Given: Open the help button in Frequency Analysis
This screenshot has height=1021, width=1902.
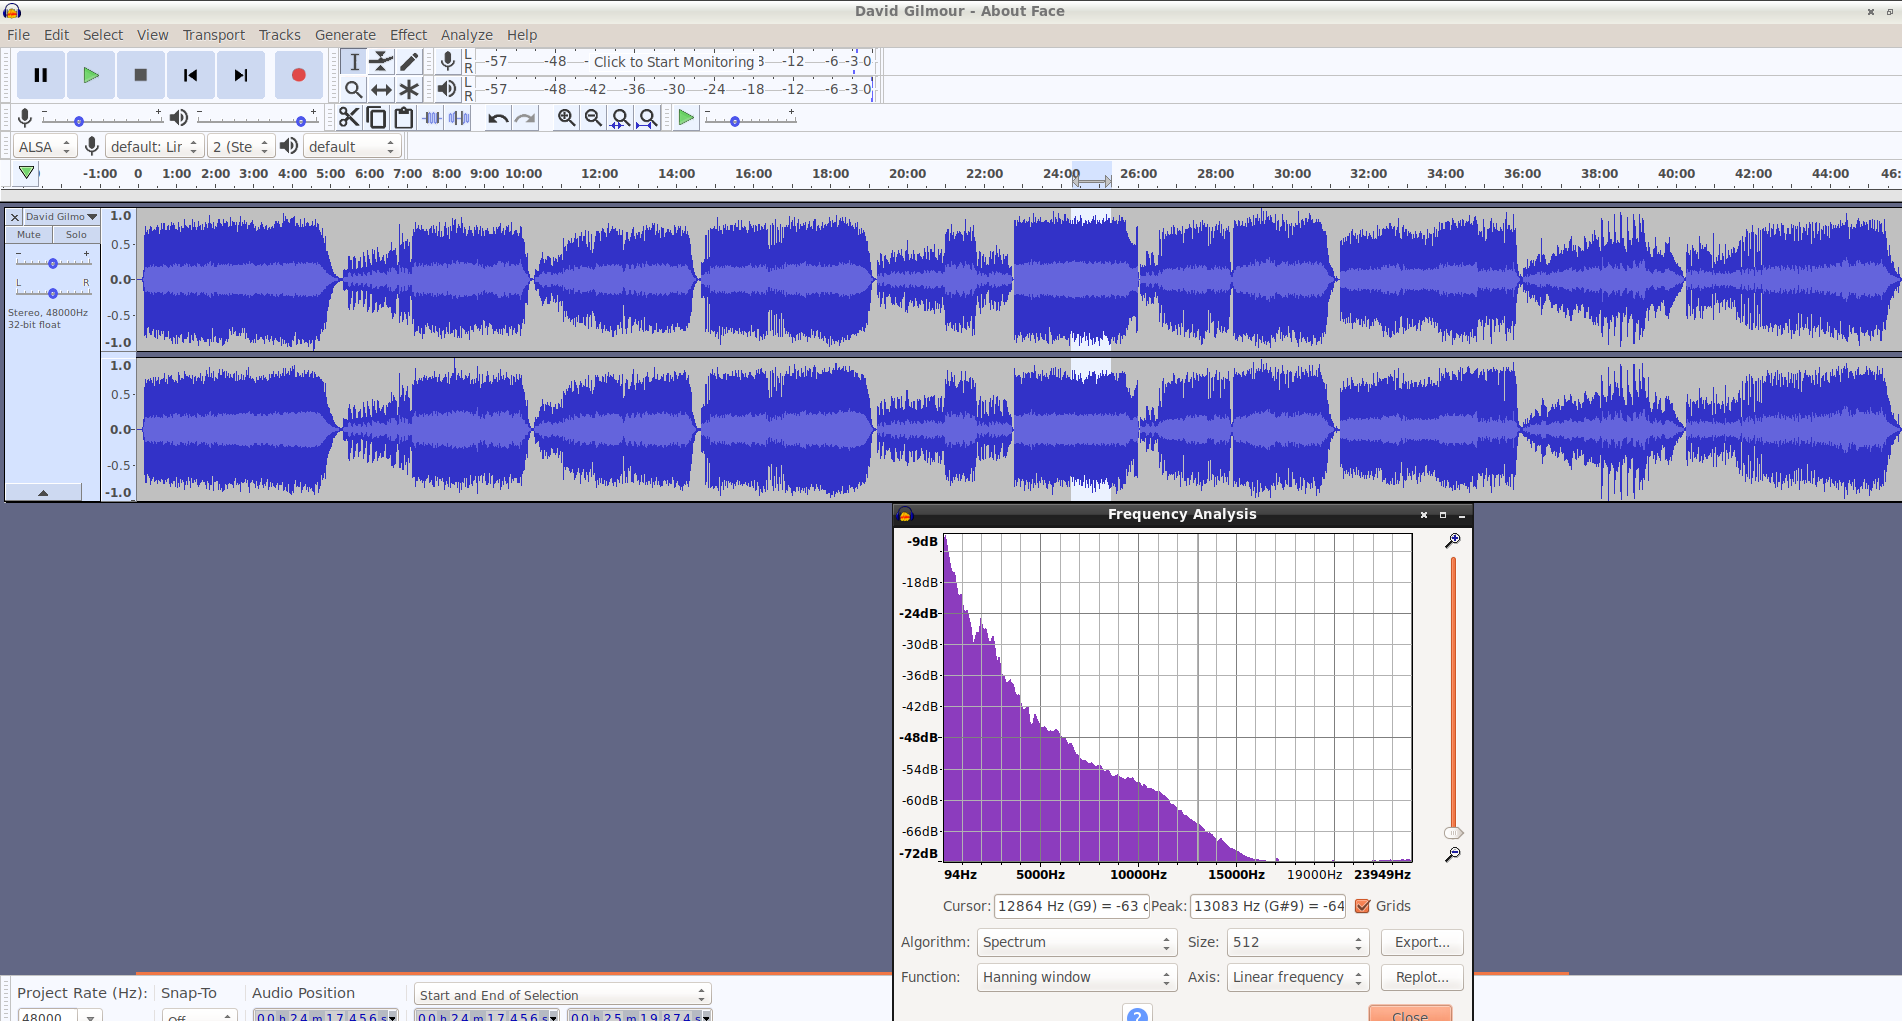Looking at the screenshot, I should (1137, 1014).
